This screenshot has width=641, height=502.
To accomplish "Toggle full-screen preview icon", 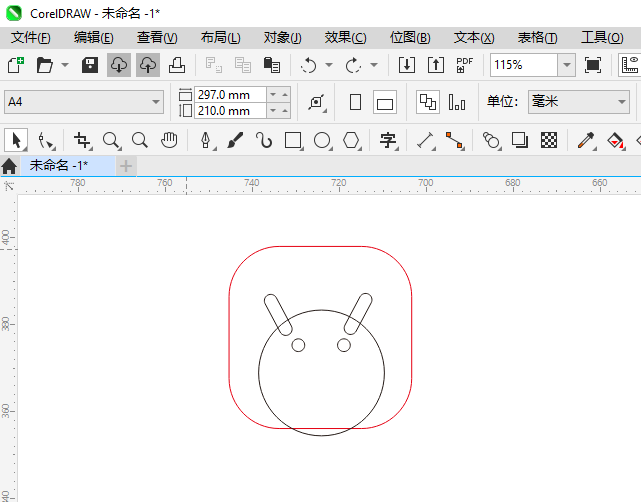I will (593, 65).
